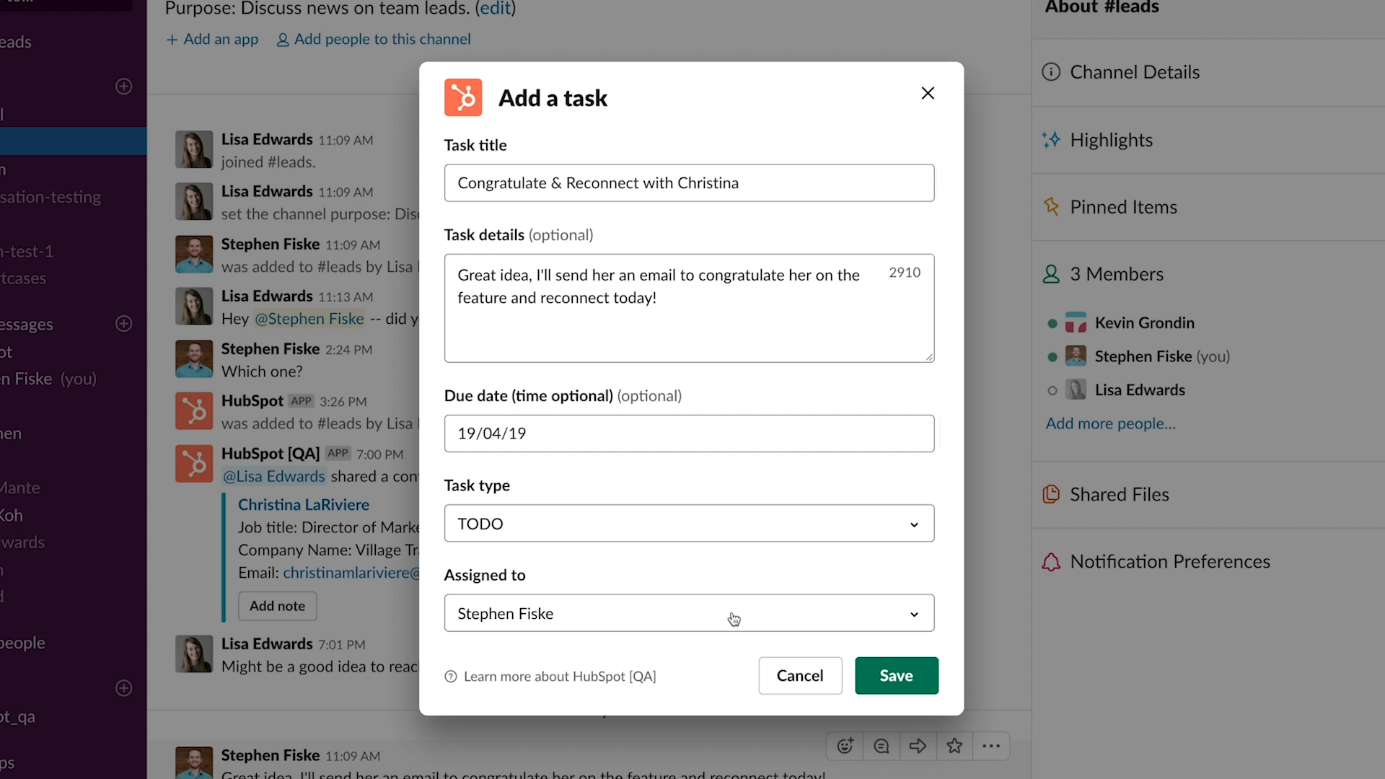Click Stephen Fiske avatar at 2:24 PM
This screenshot has height=779, width=1385.
(194, 359)
